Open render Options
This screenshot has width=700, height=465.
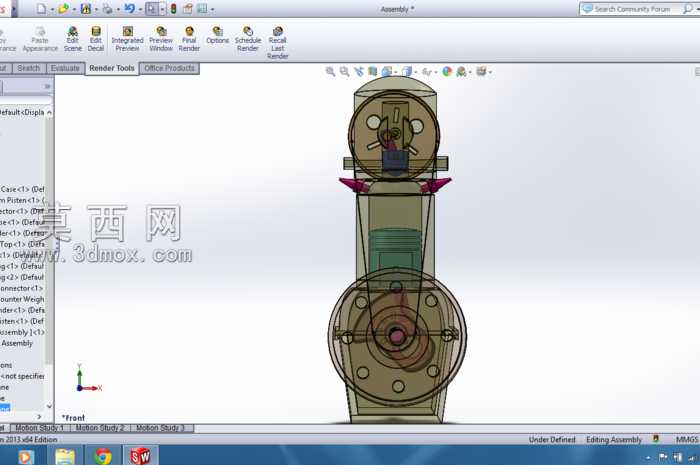click(x=217, y=36)
